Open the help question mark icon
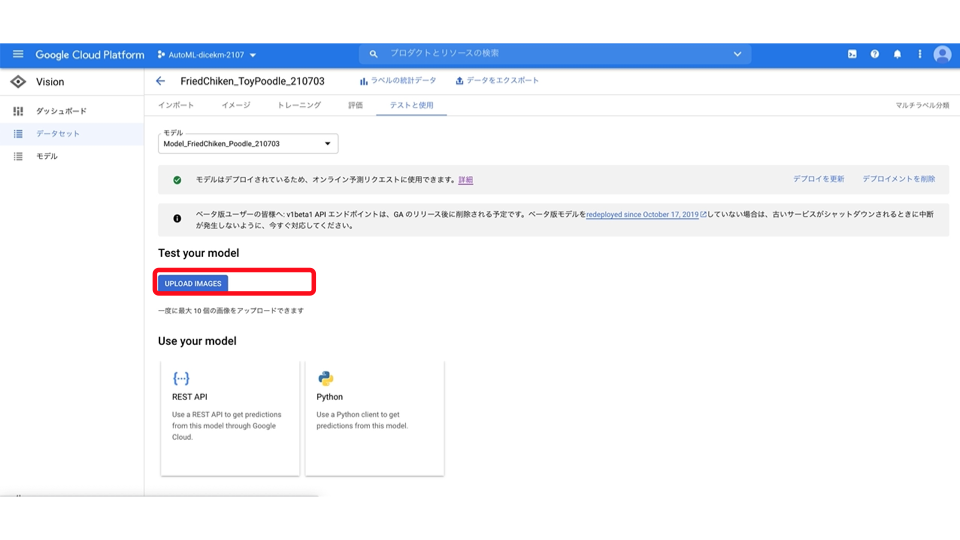 [x=875, y=54]
